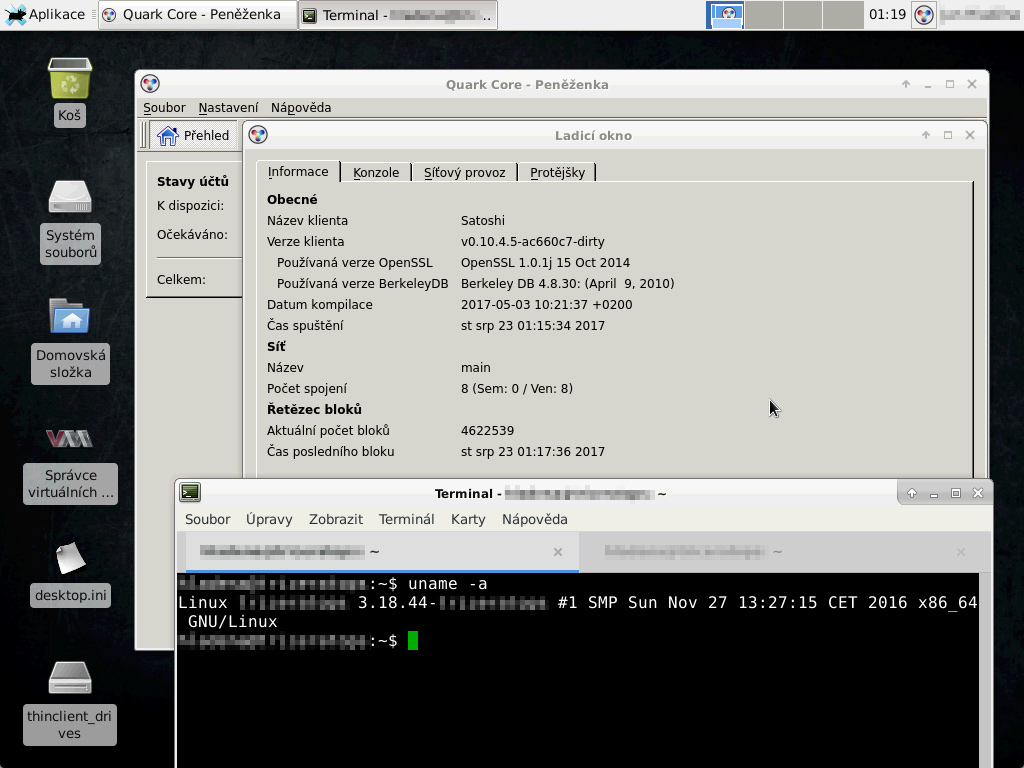Close the second Terminal tab
Viewport: 1024px width, 768px height.
click(961, 552)
